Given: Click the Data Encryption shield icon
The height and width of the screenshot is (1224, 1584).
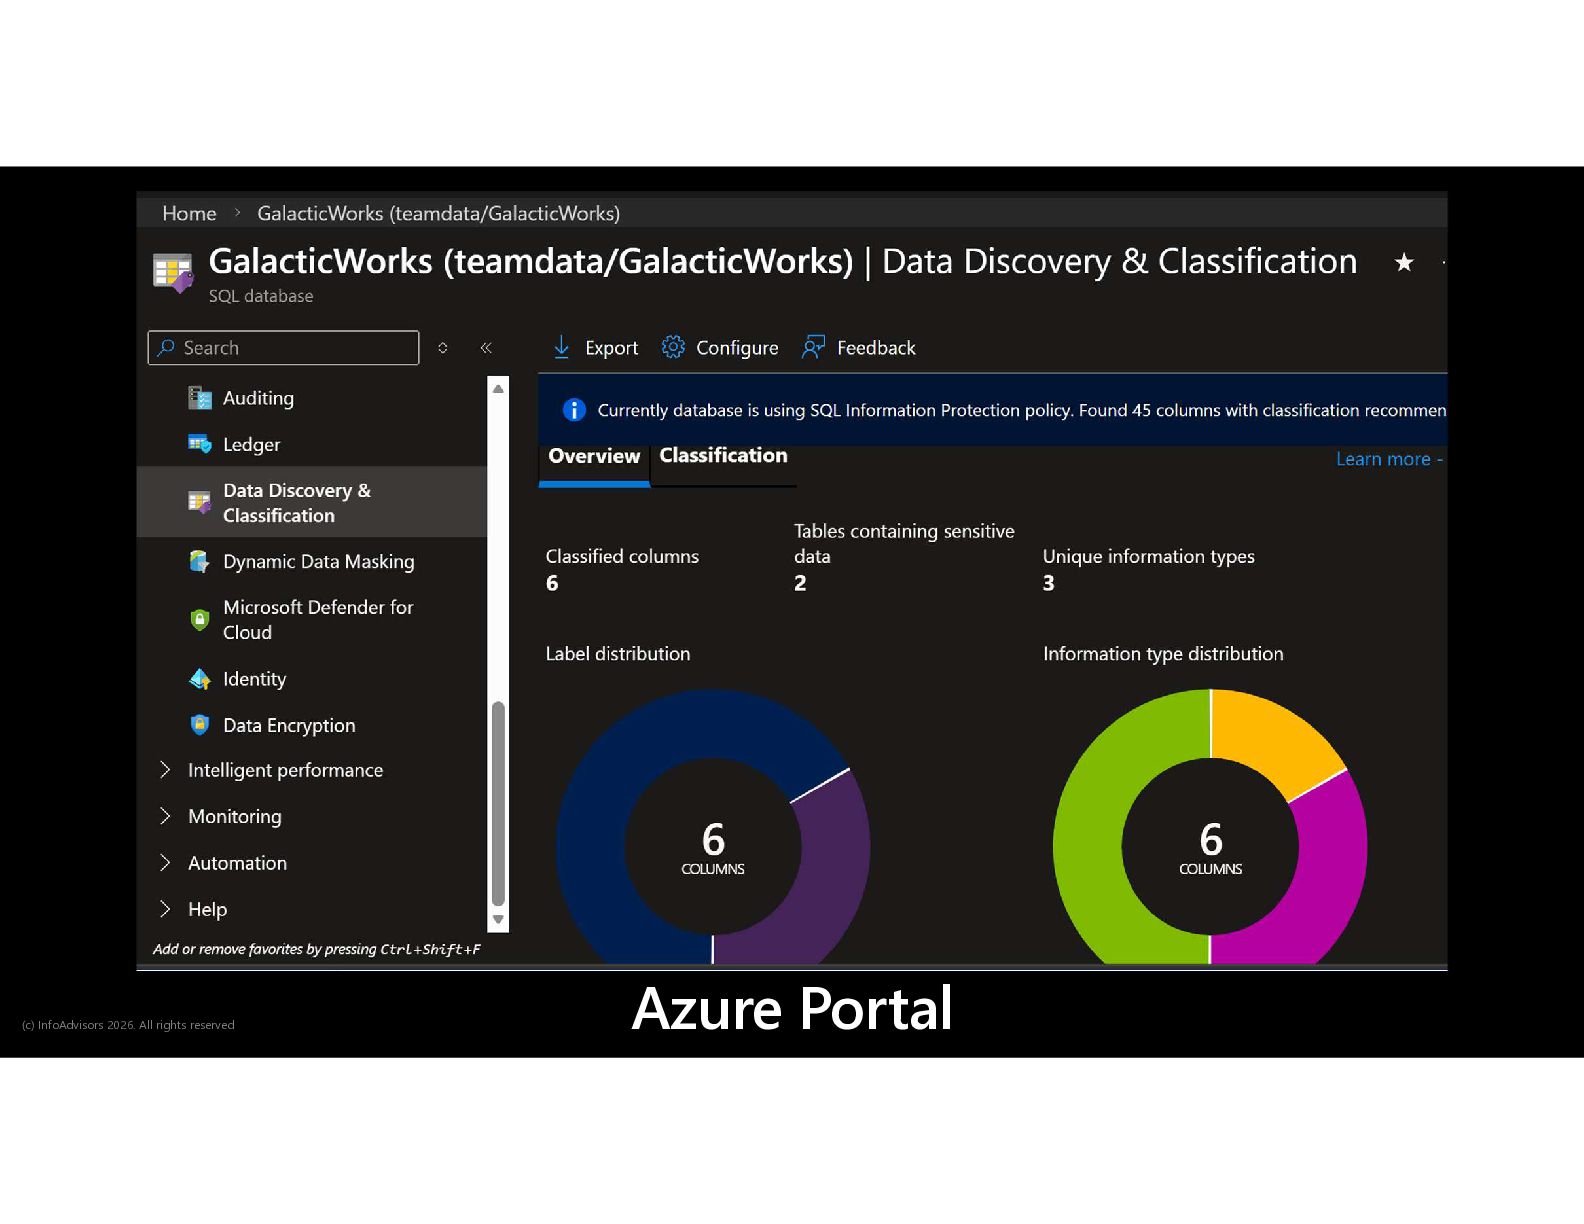Looking at the screenshot, I should pyautogui.click(x=200, y=725).
